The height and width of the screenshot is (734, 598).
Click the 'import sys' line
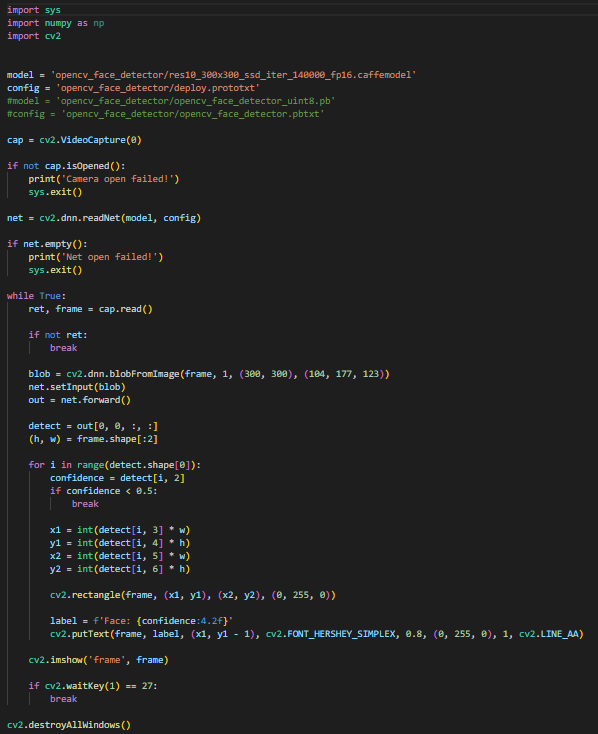pyautogui.click(x=34, y=10)
